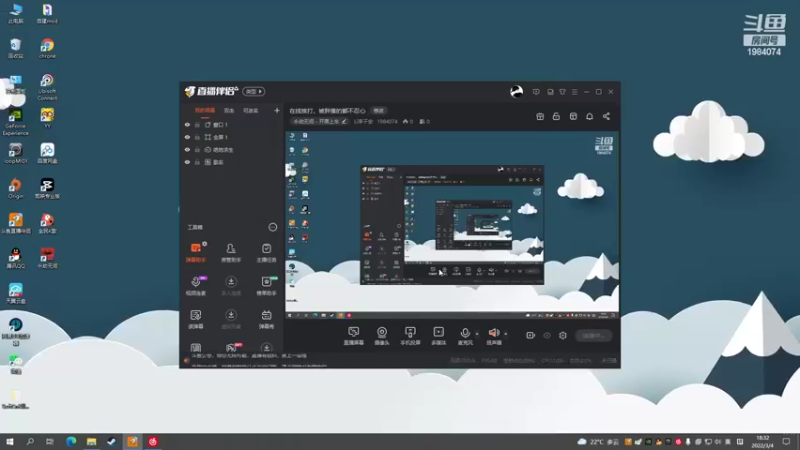Open the Windows Start menu
800x450 pixels.
pyautogui.click(x=10, y=442)
